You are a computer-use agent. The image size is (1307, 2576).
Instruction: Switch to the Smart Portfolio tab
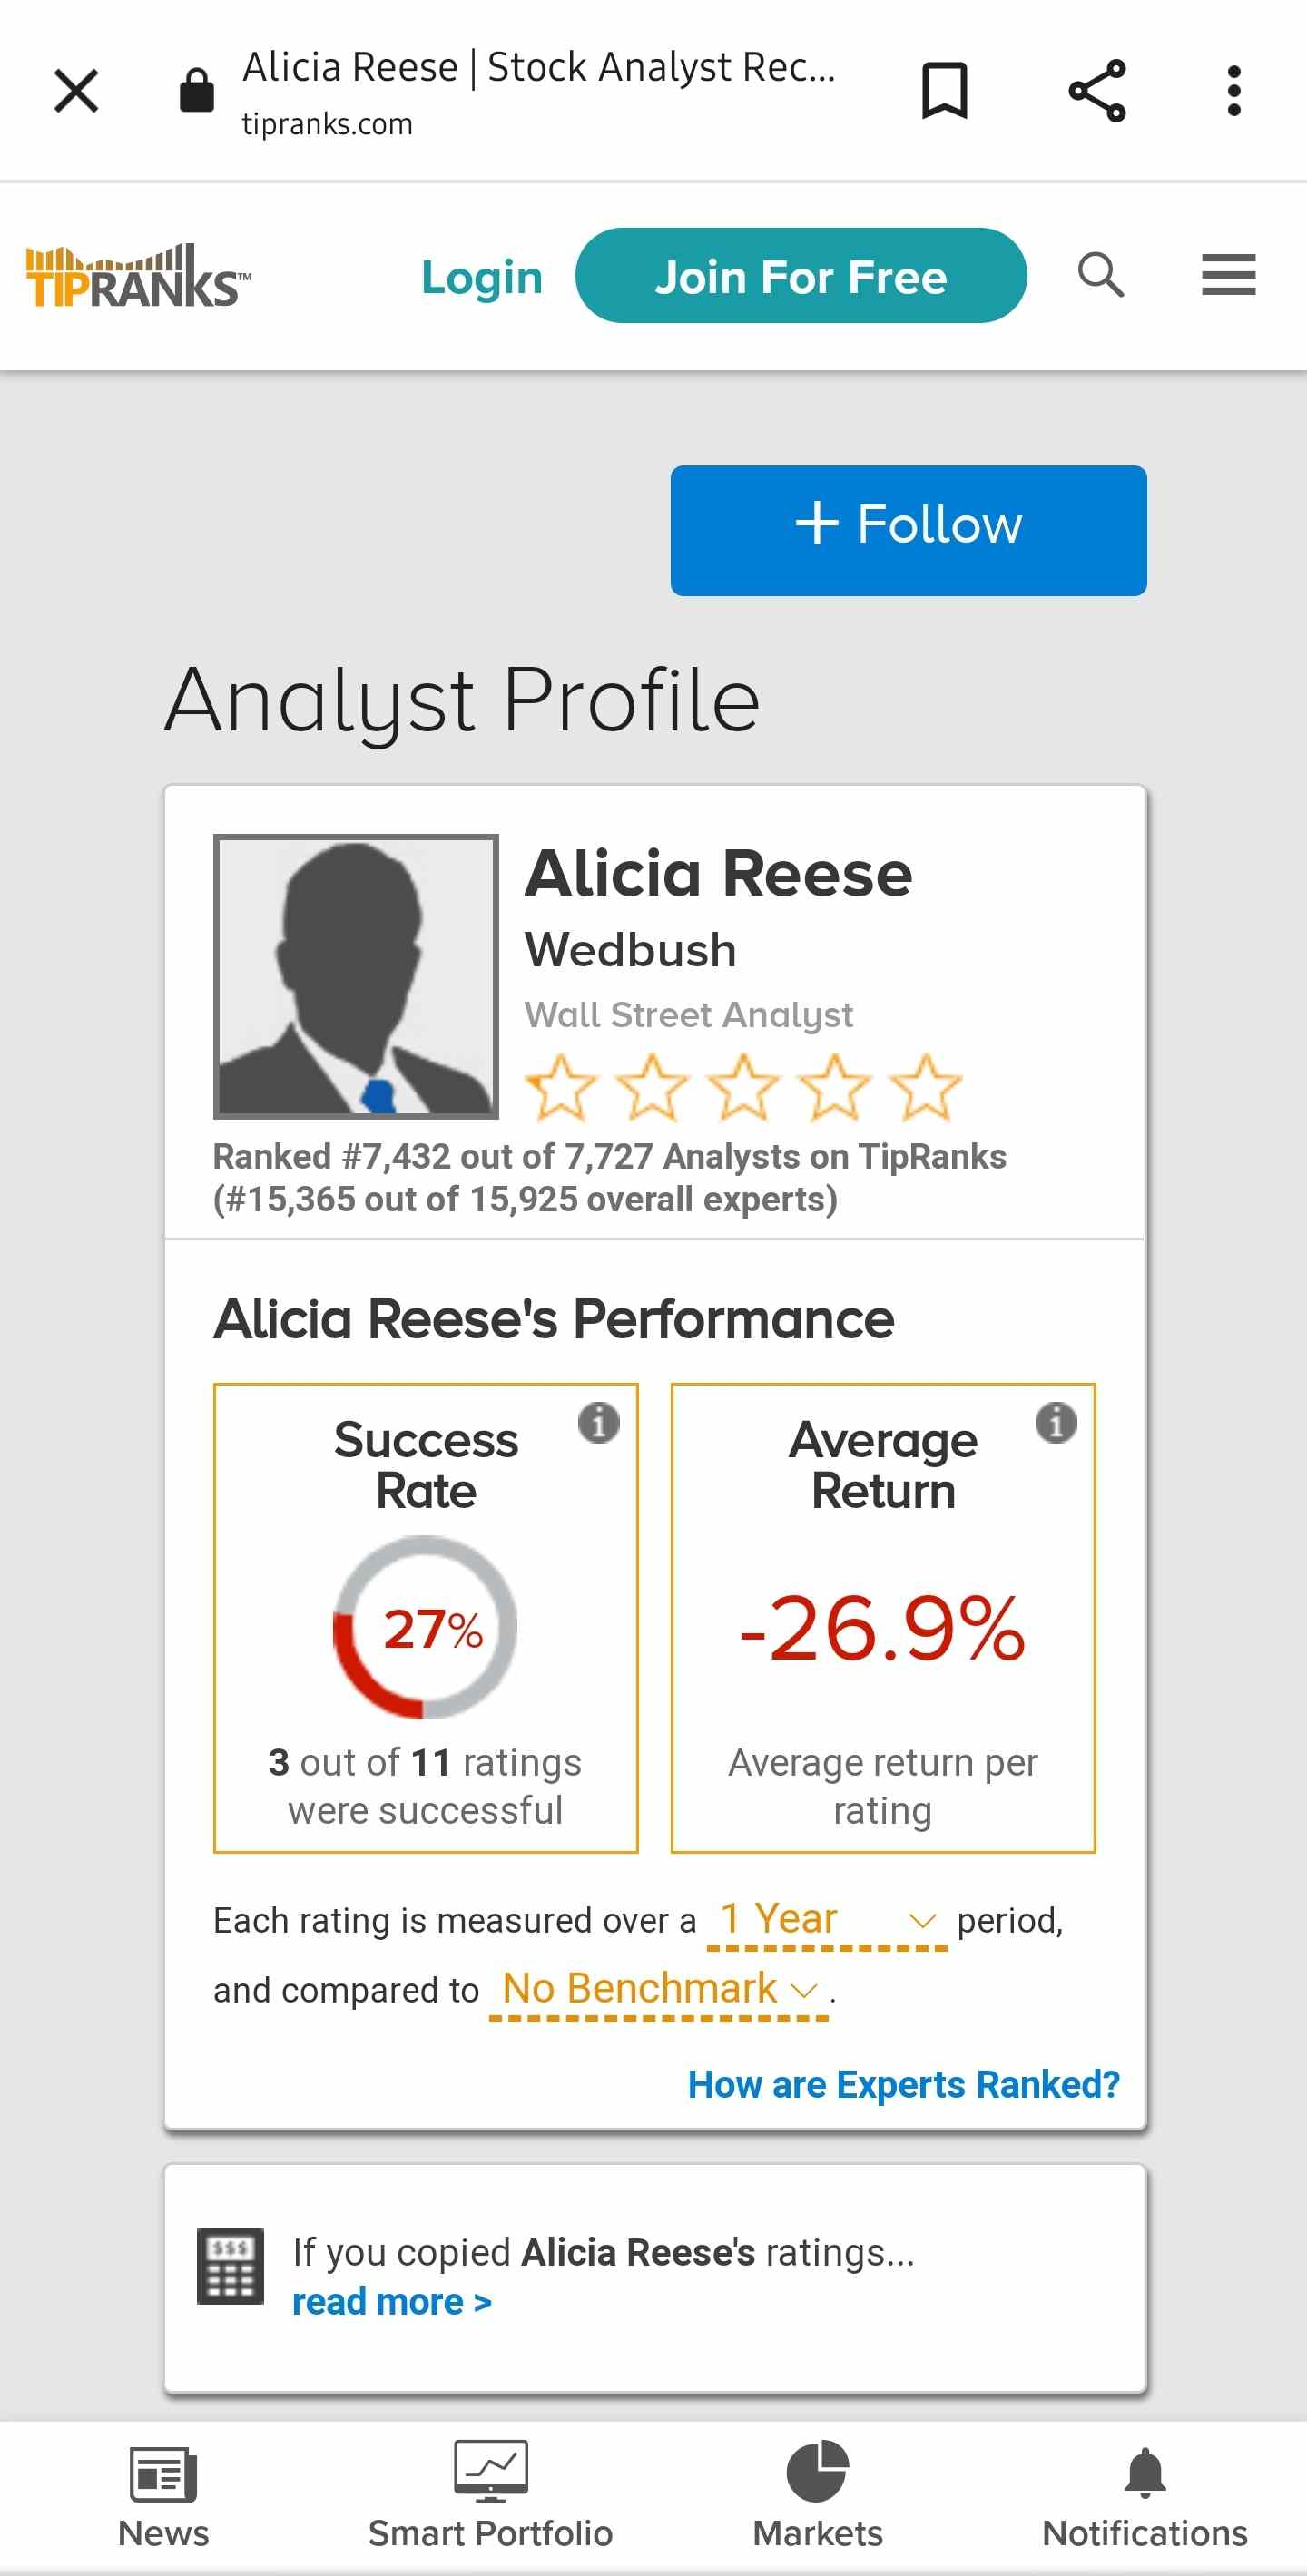point(490,2496)
